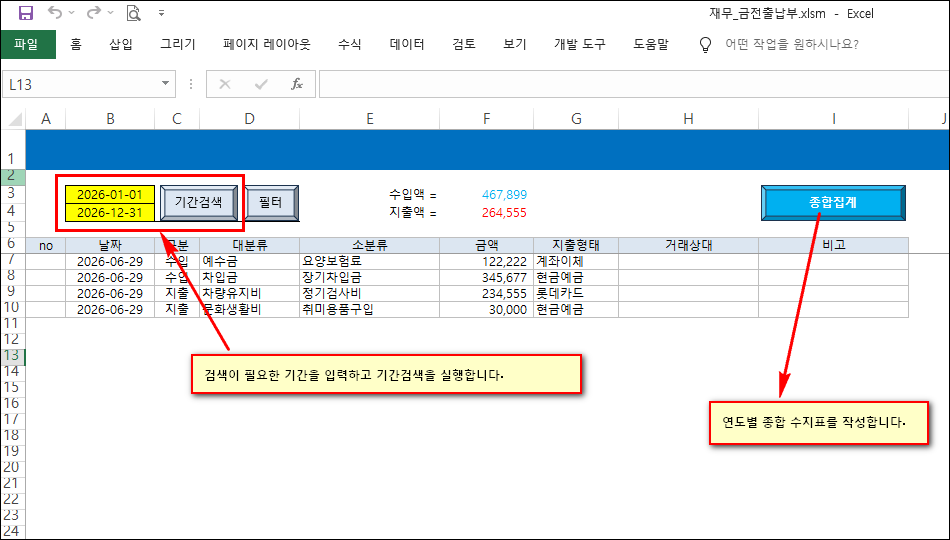Select the cell 롯데카드
950x540 pixels.
tap(576, 293)
